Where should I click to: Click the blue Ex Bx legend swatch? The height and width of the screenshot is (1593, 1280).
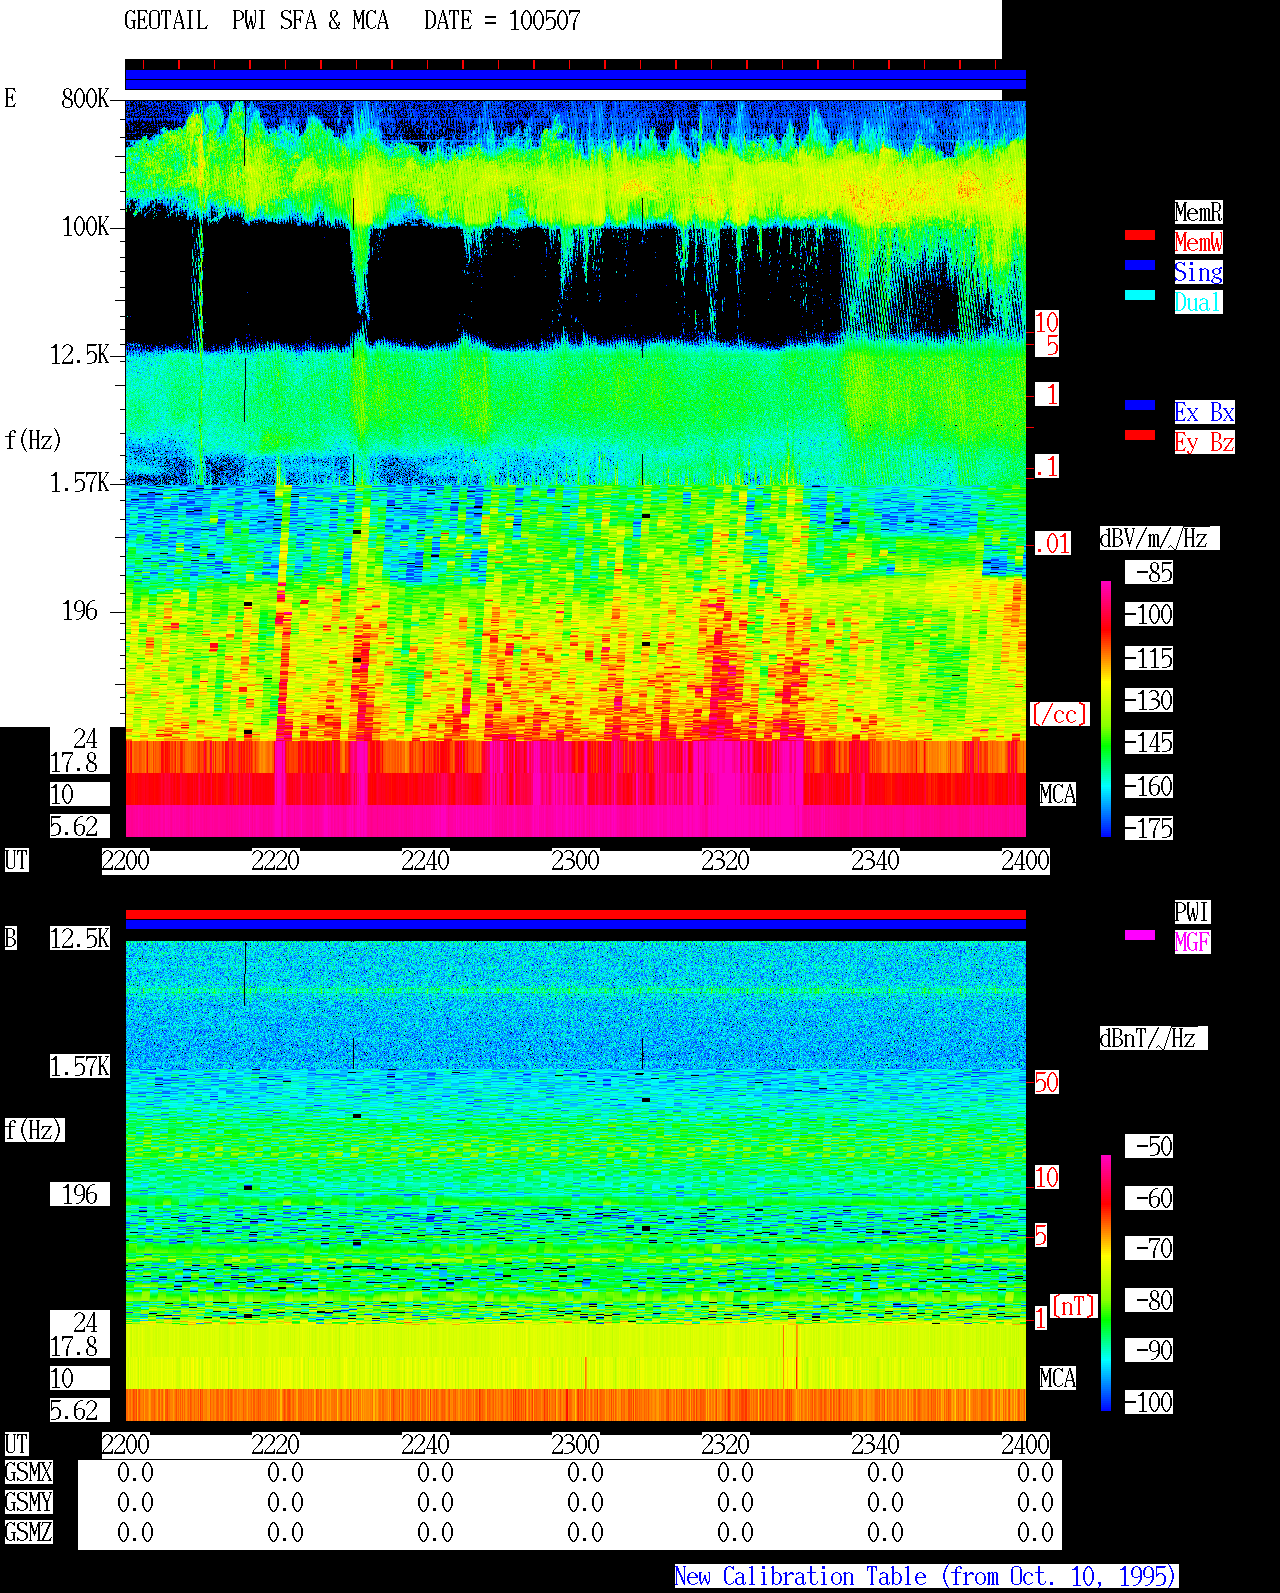(x=1140, y=405)
